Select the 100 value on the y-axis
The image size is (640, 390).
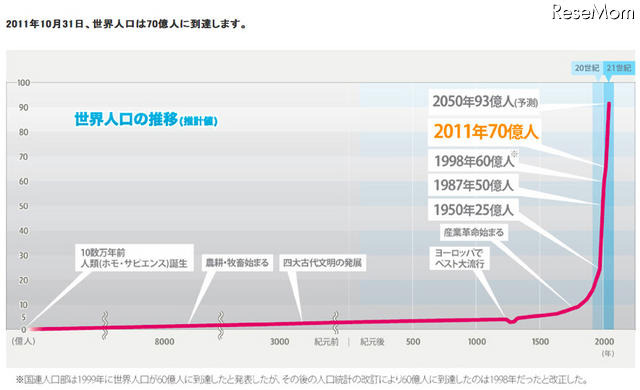(x=23, y=82)
